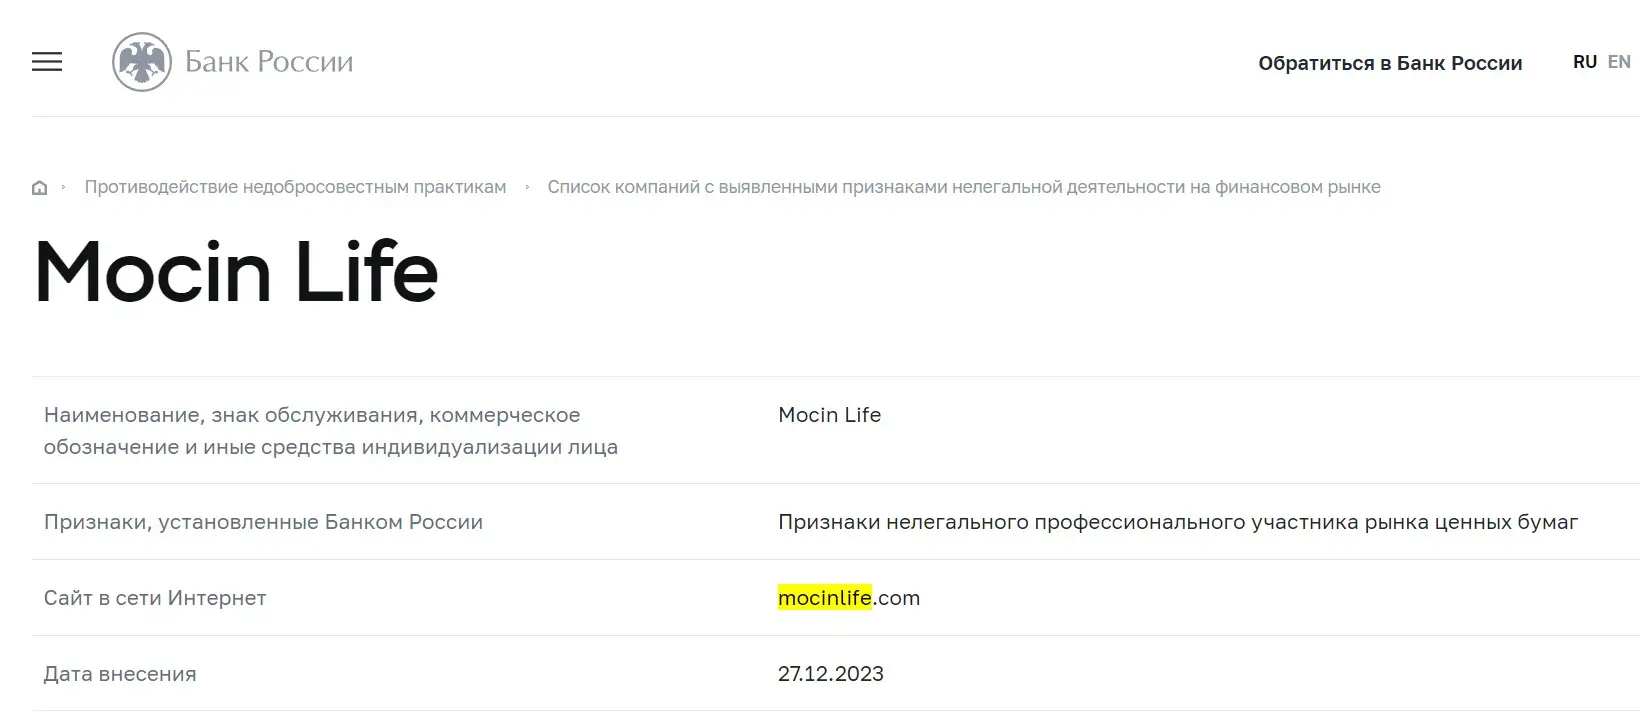Click the first breadcrumb chevron after home icon
Image resolution: width=1640 pixels, height=714 pixels.
[64, 187]
